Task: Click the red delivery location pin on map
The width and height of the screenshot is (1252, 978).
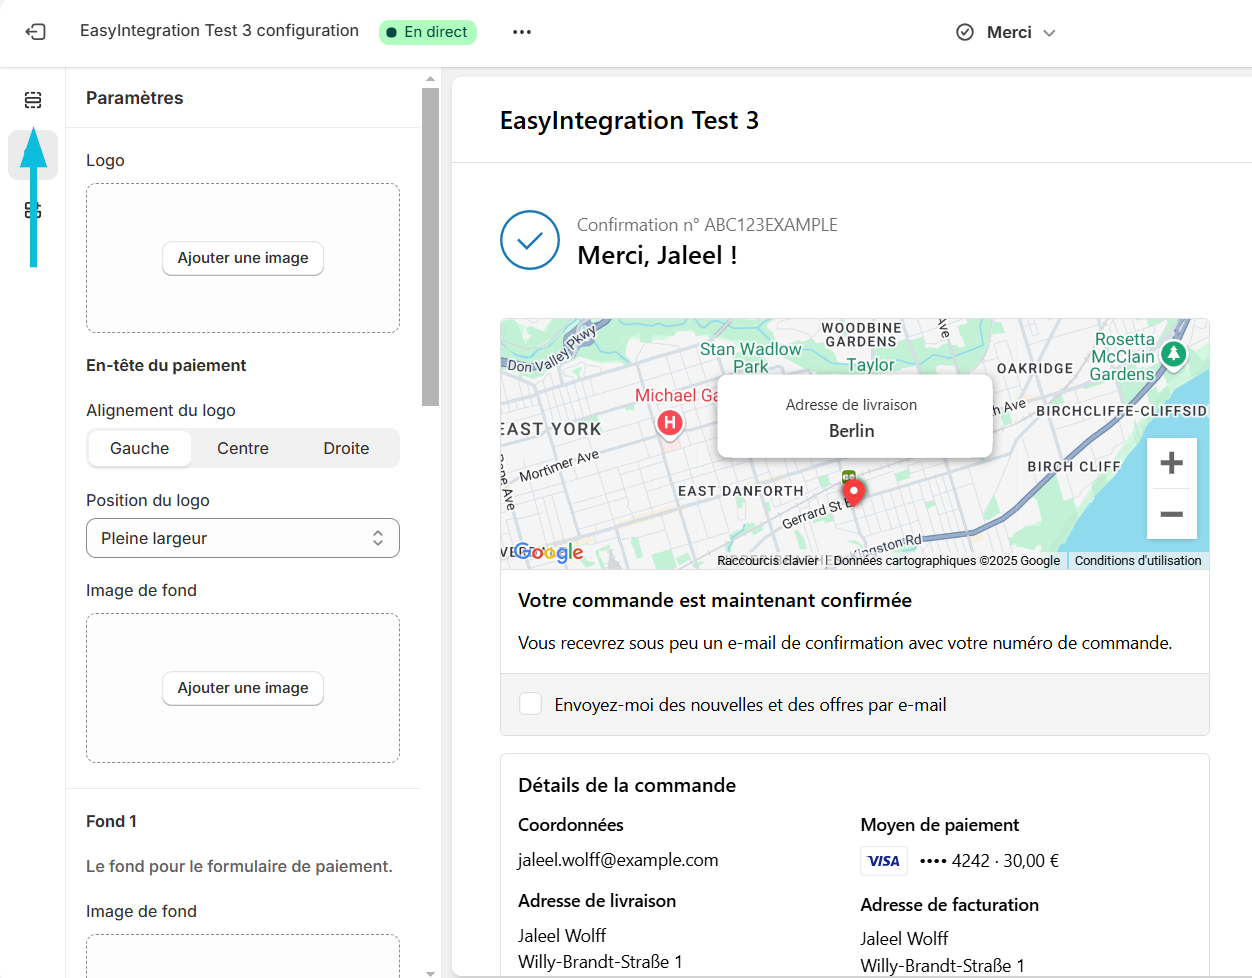Action: pos(853,491)
